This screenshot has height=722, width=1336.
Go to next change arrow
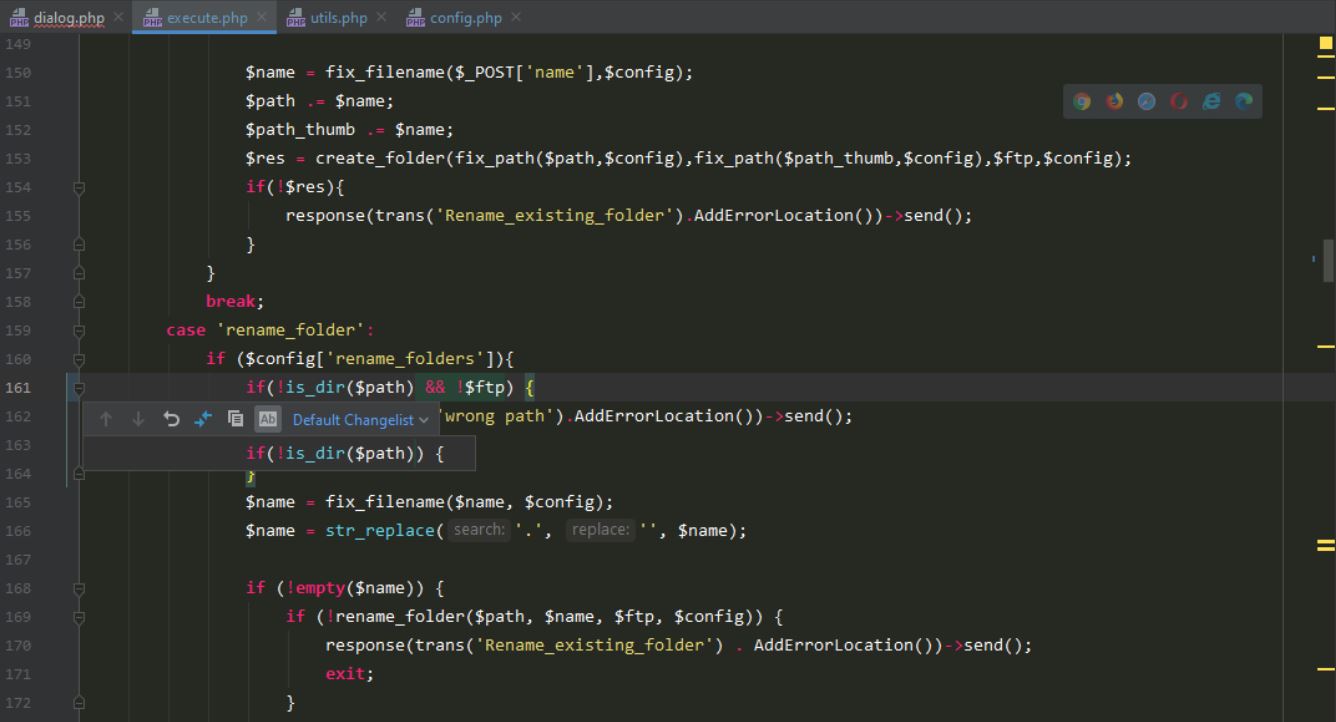click(x=138, y=420)
